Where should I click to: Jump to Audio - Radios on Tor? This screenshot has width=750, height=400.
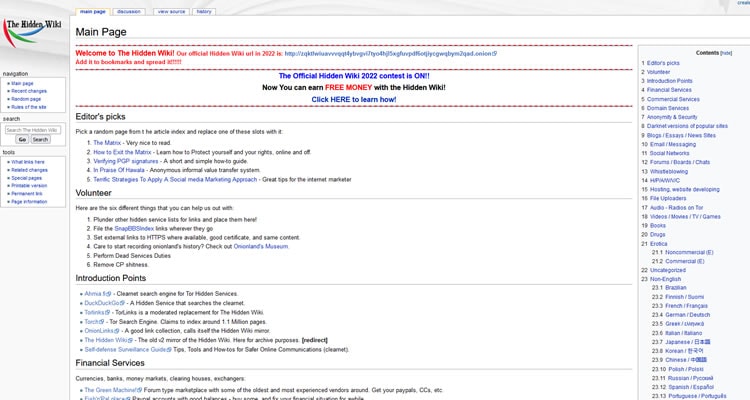[676, 208]
